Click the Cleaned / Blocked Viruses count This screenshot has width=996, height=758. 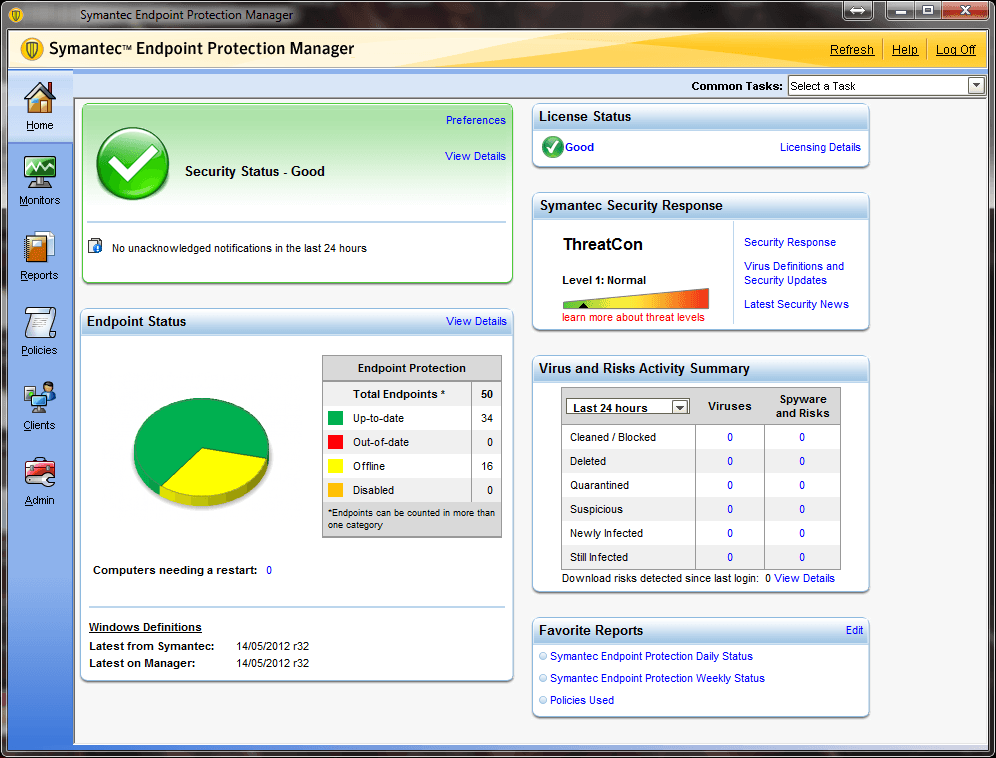click(730, 437)
